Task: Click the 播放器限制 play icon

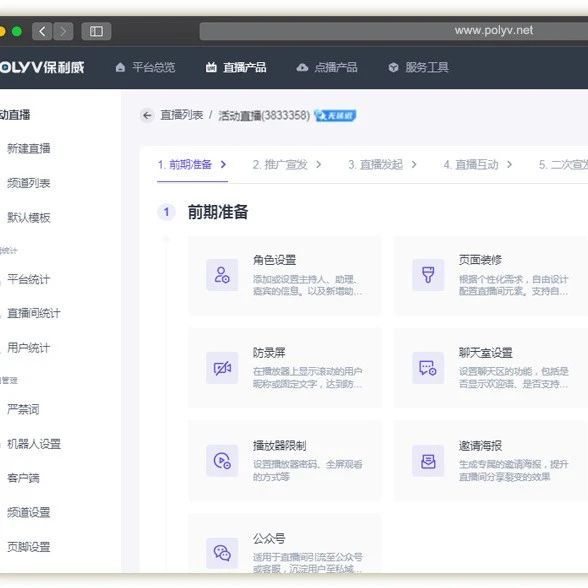Action: [222, 461]
